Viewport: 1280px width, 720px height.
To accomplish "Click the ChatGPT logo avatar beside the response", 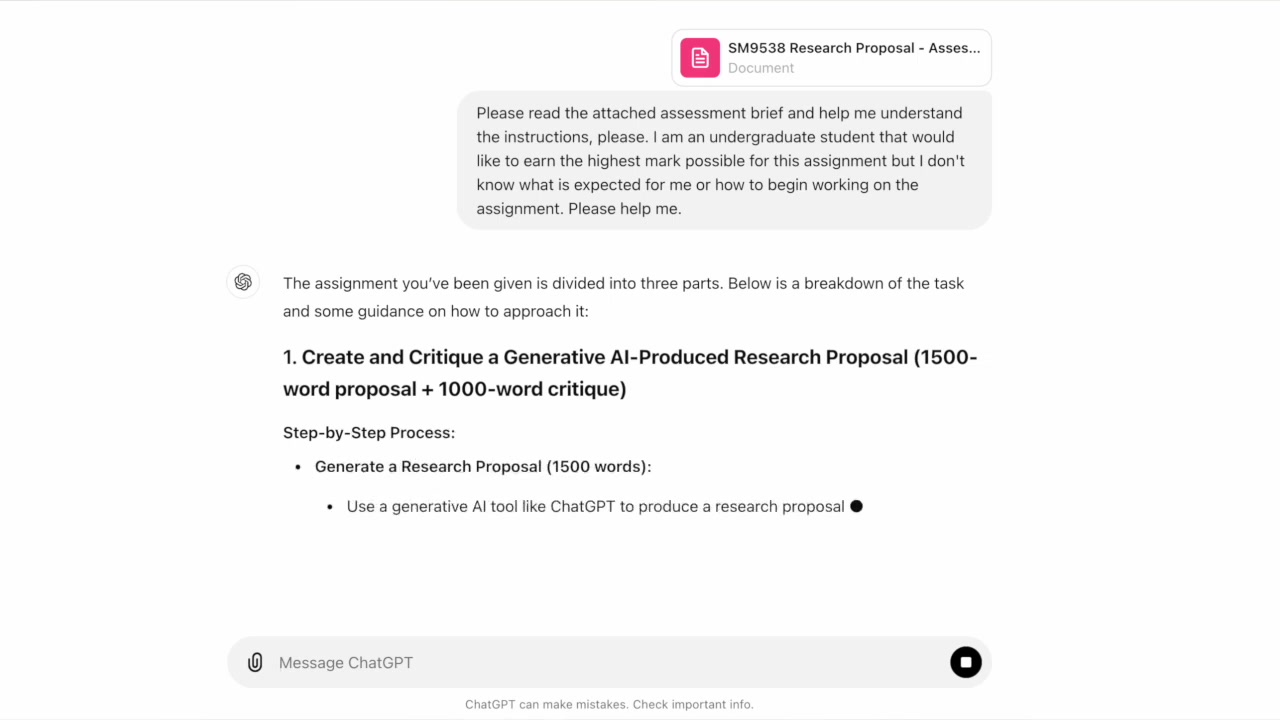I will click(x=243, y=282).
